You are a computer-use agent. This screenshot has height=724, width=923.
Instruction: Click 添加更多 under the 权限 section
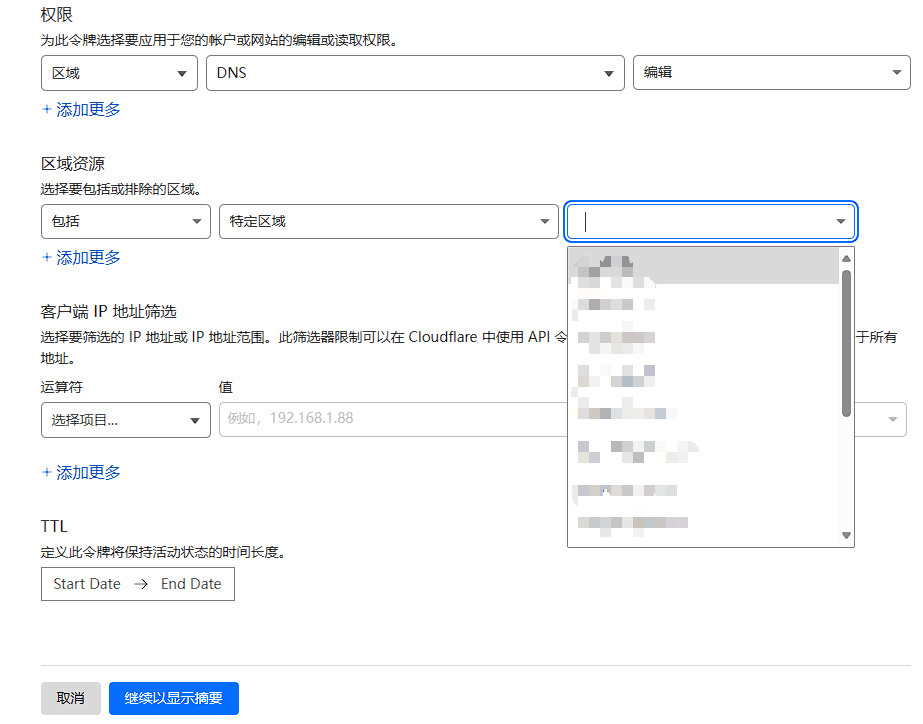pos(81,109)
